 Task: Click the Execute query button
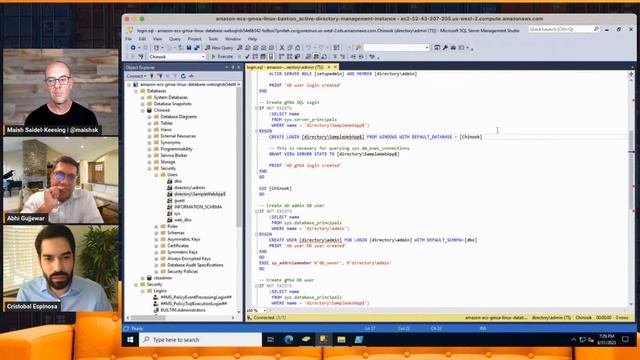(x=222, y=57)
